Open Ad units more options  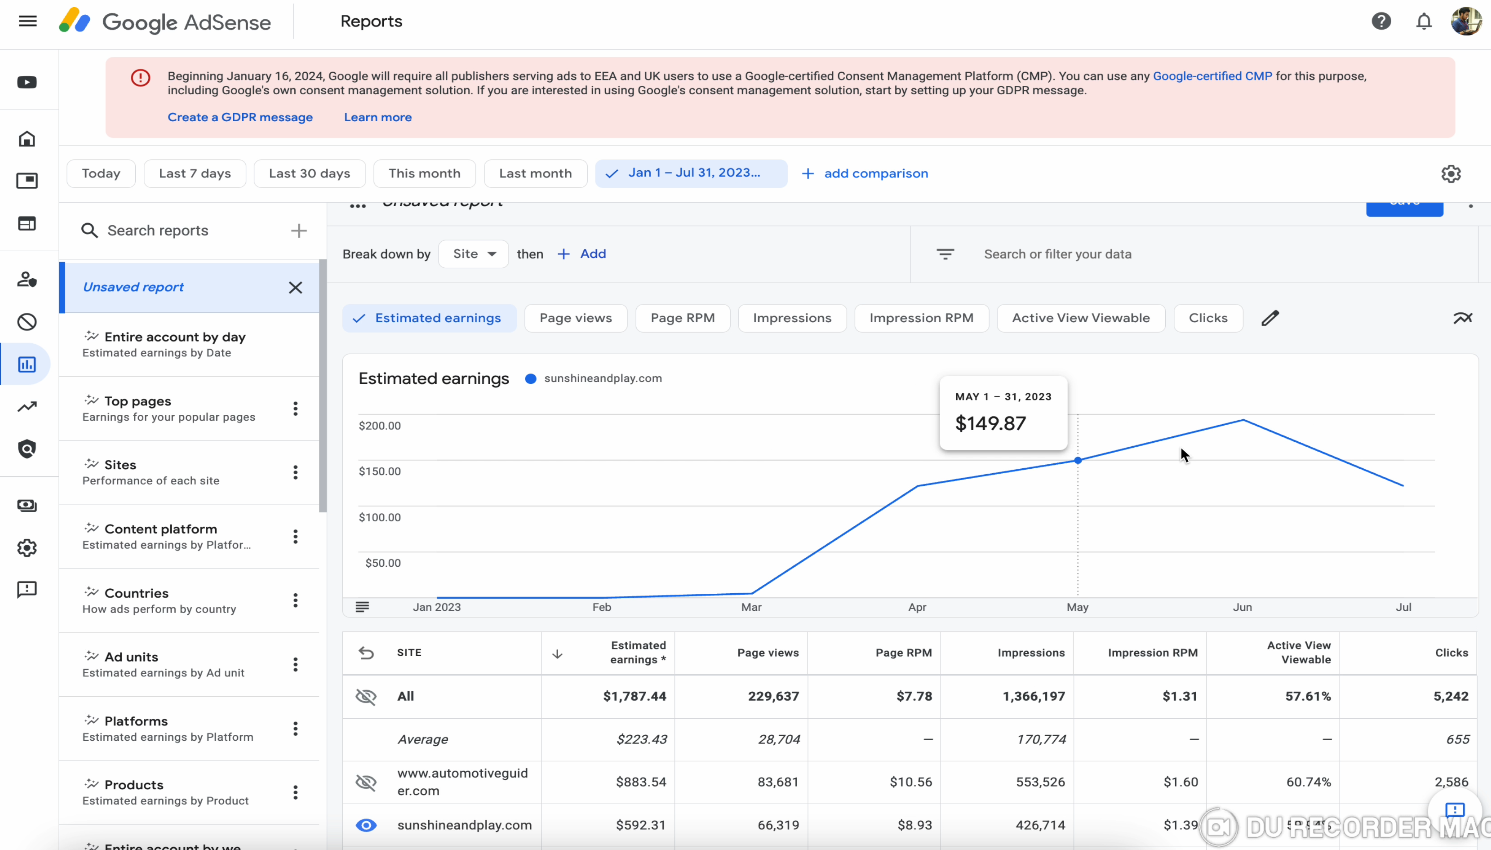[x=295, y=665]
